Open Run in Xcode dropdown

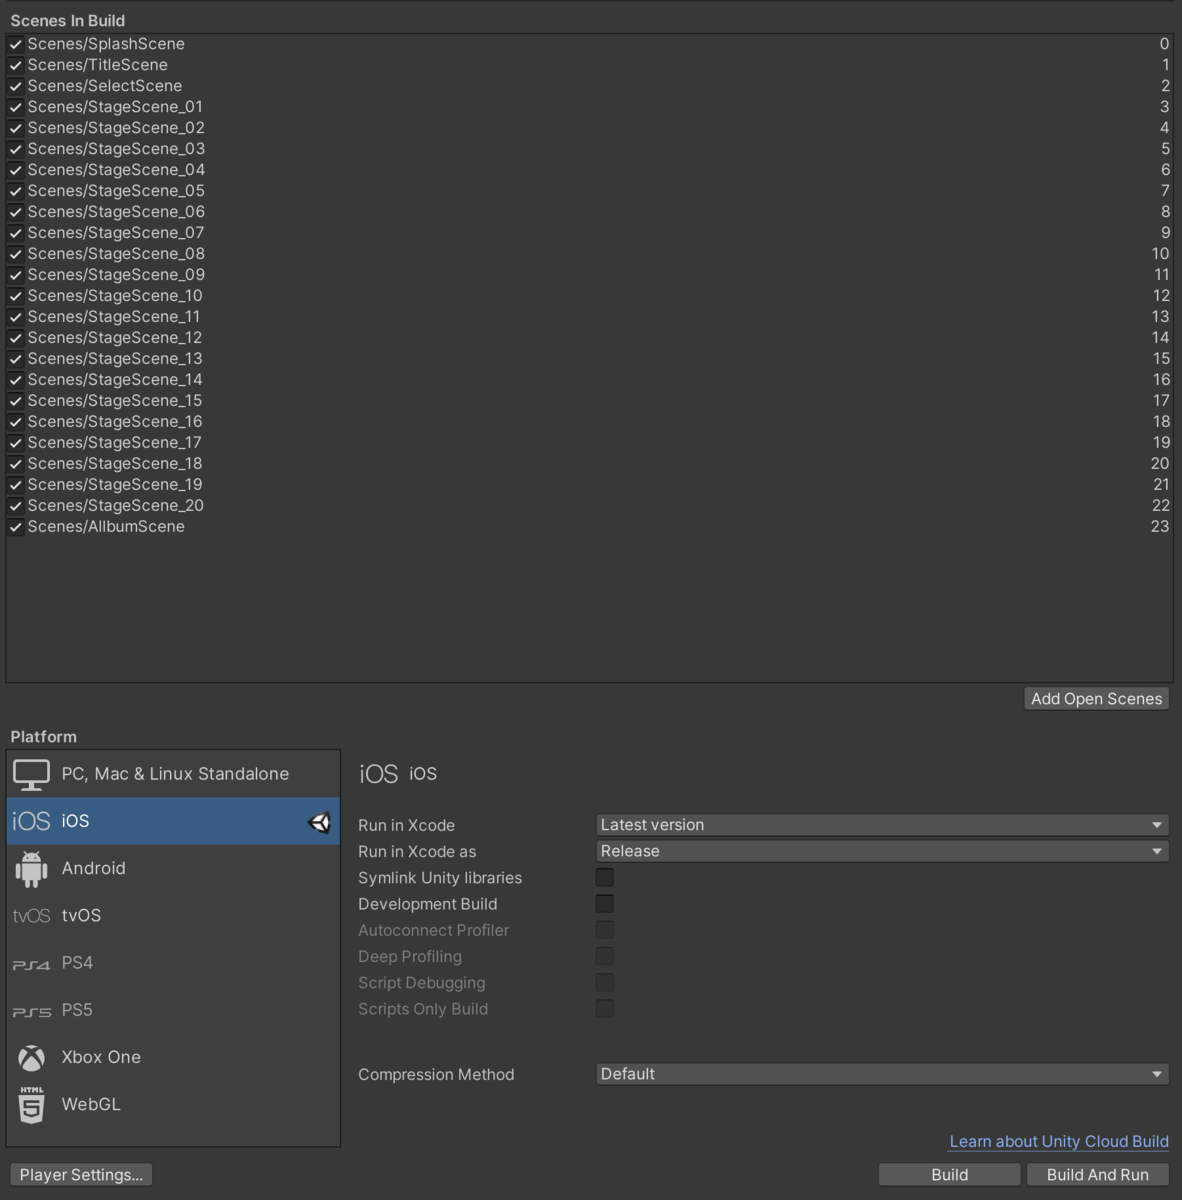click(x=882, y=825)
